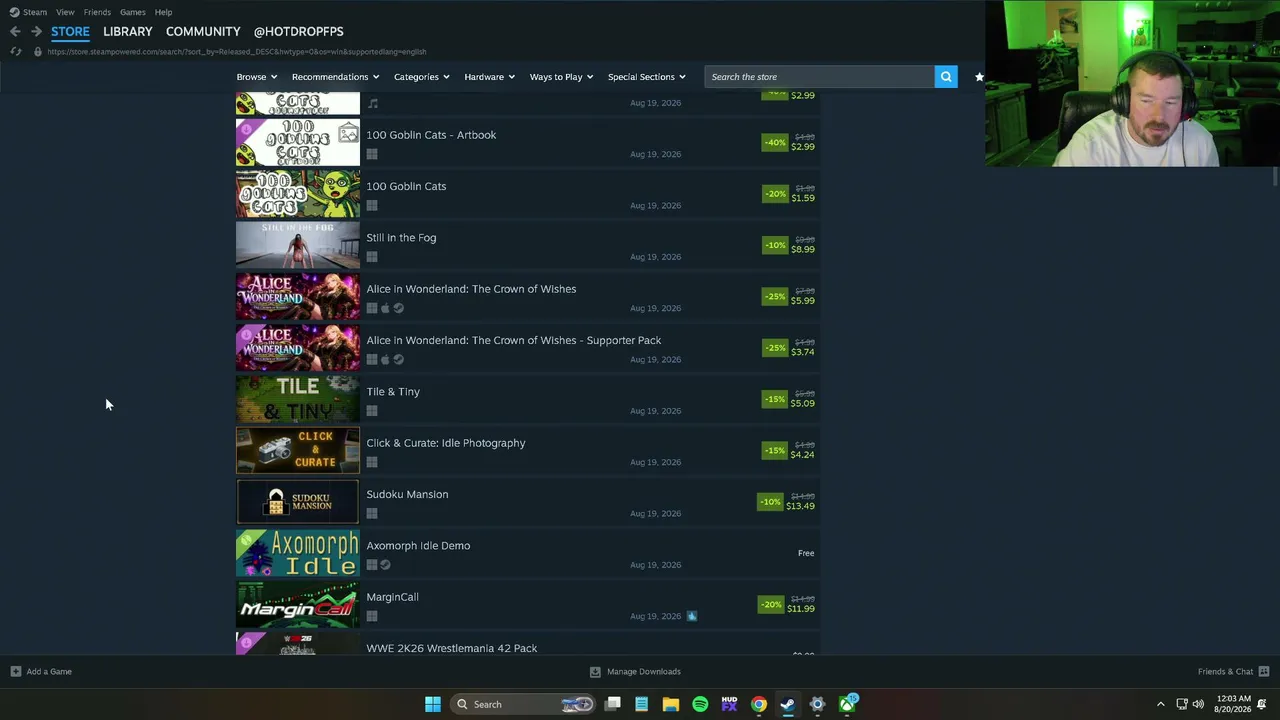
Task: Launch Spotify from the taskbar
Action: [x=700, y=704]
